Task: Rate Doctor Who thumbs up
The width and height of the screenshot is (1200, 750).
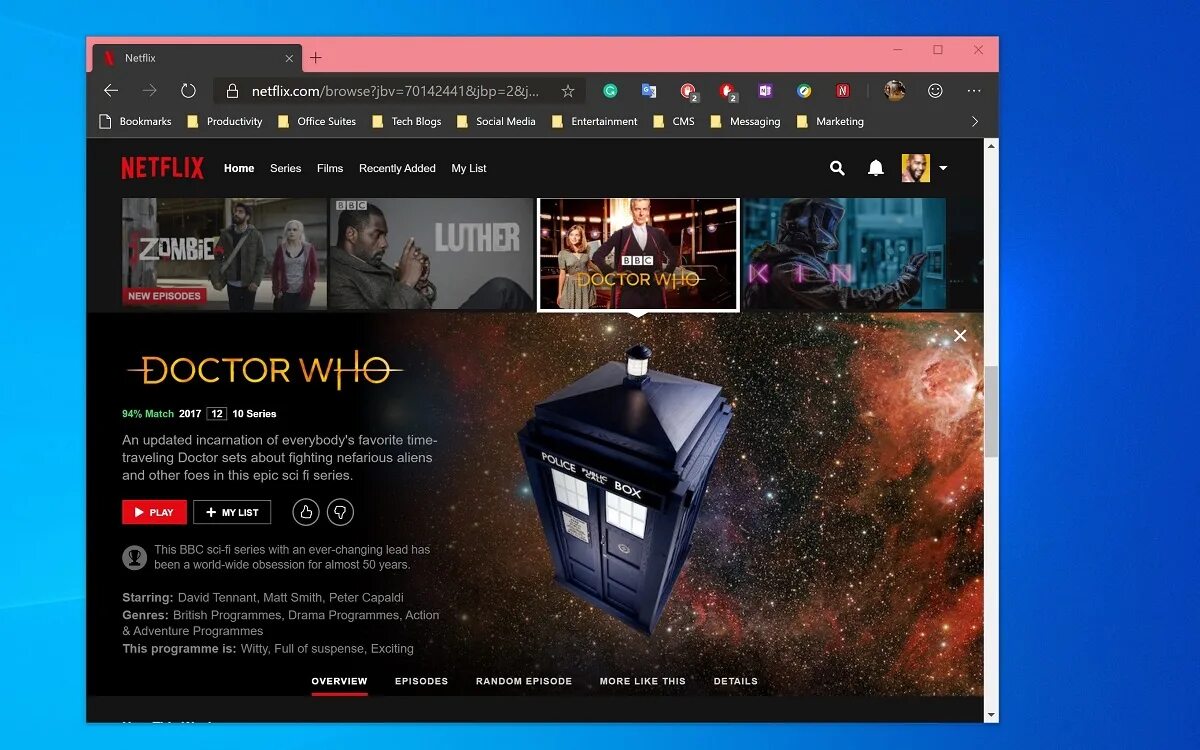Action: [x=306, y=512]
